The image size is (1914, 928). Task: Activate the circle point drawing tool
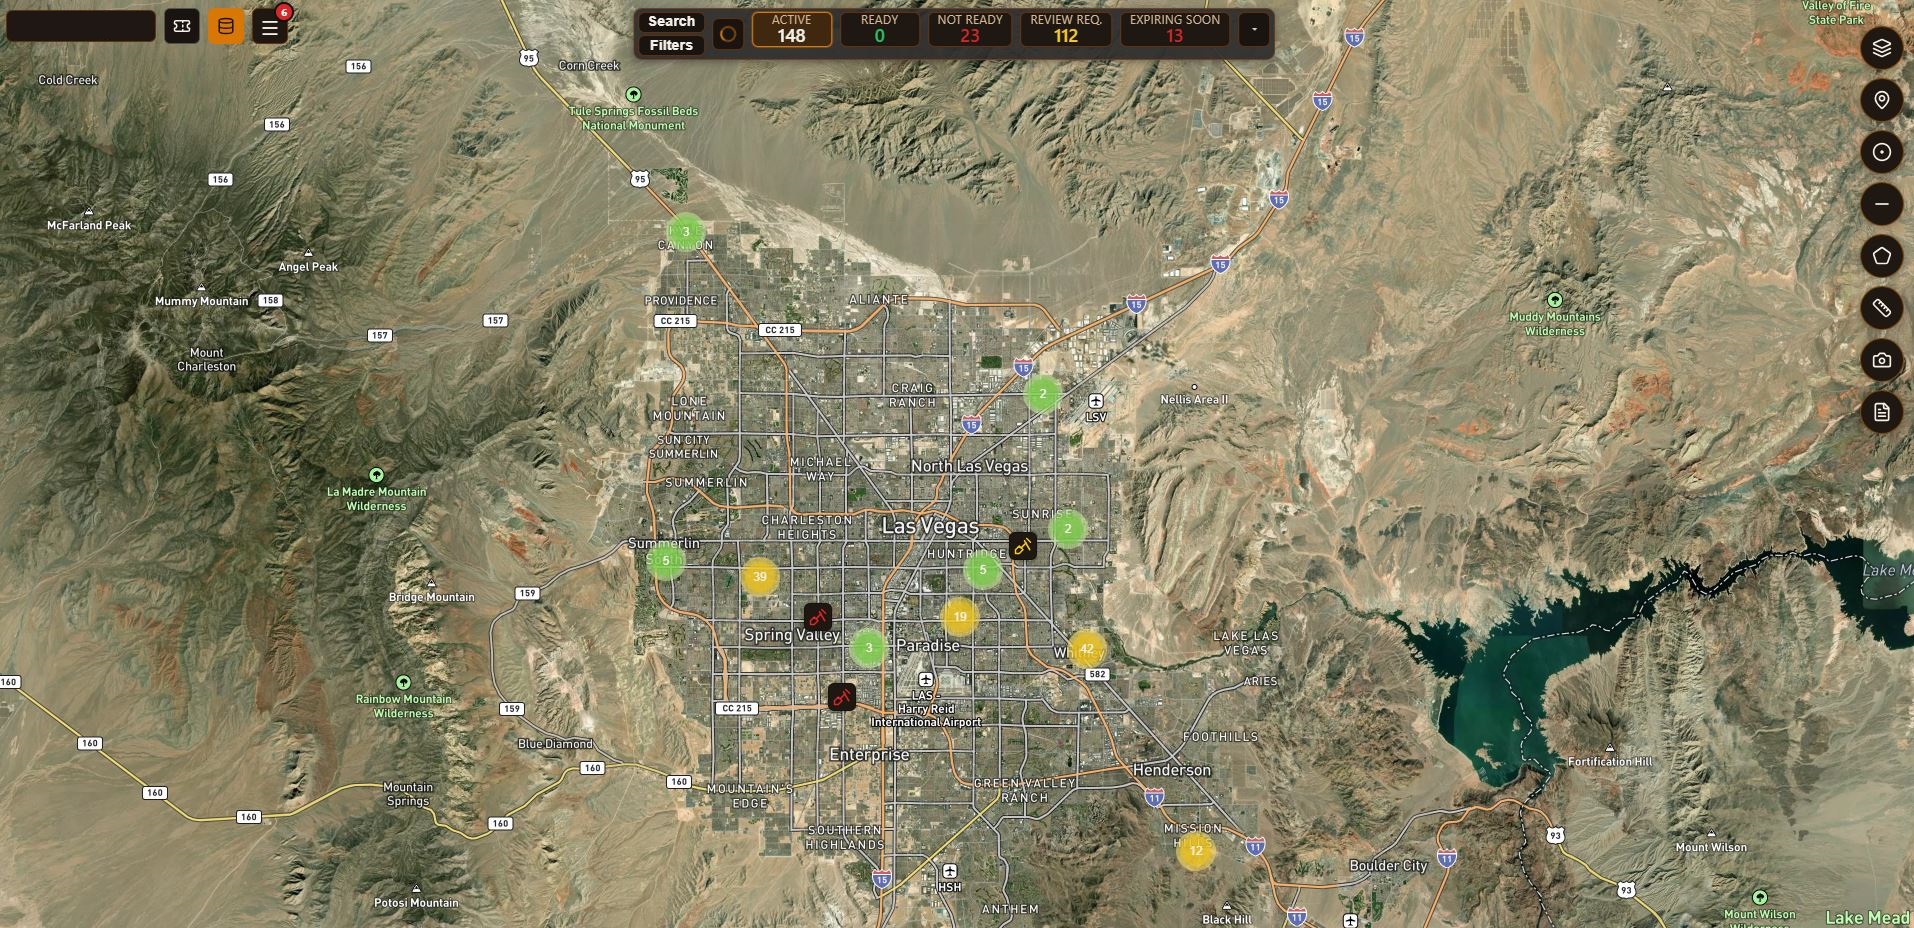(1881, 152)
